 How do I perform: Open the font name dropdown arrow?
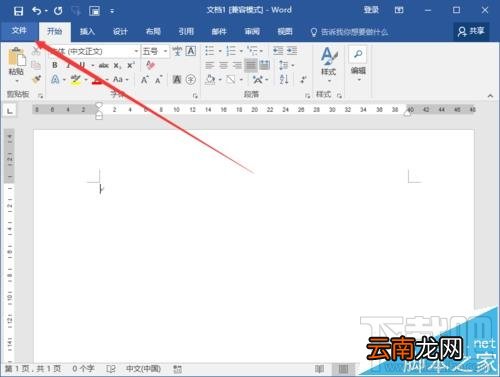point(136,51)
